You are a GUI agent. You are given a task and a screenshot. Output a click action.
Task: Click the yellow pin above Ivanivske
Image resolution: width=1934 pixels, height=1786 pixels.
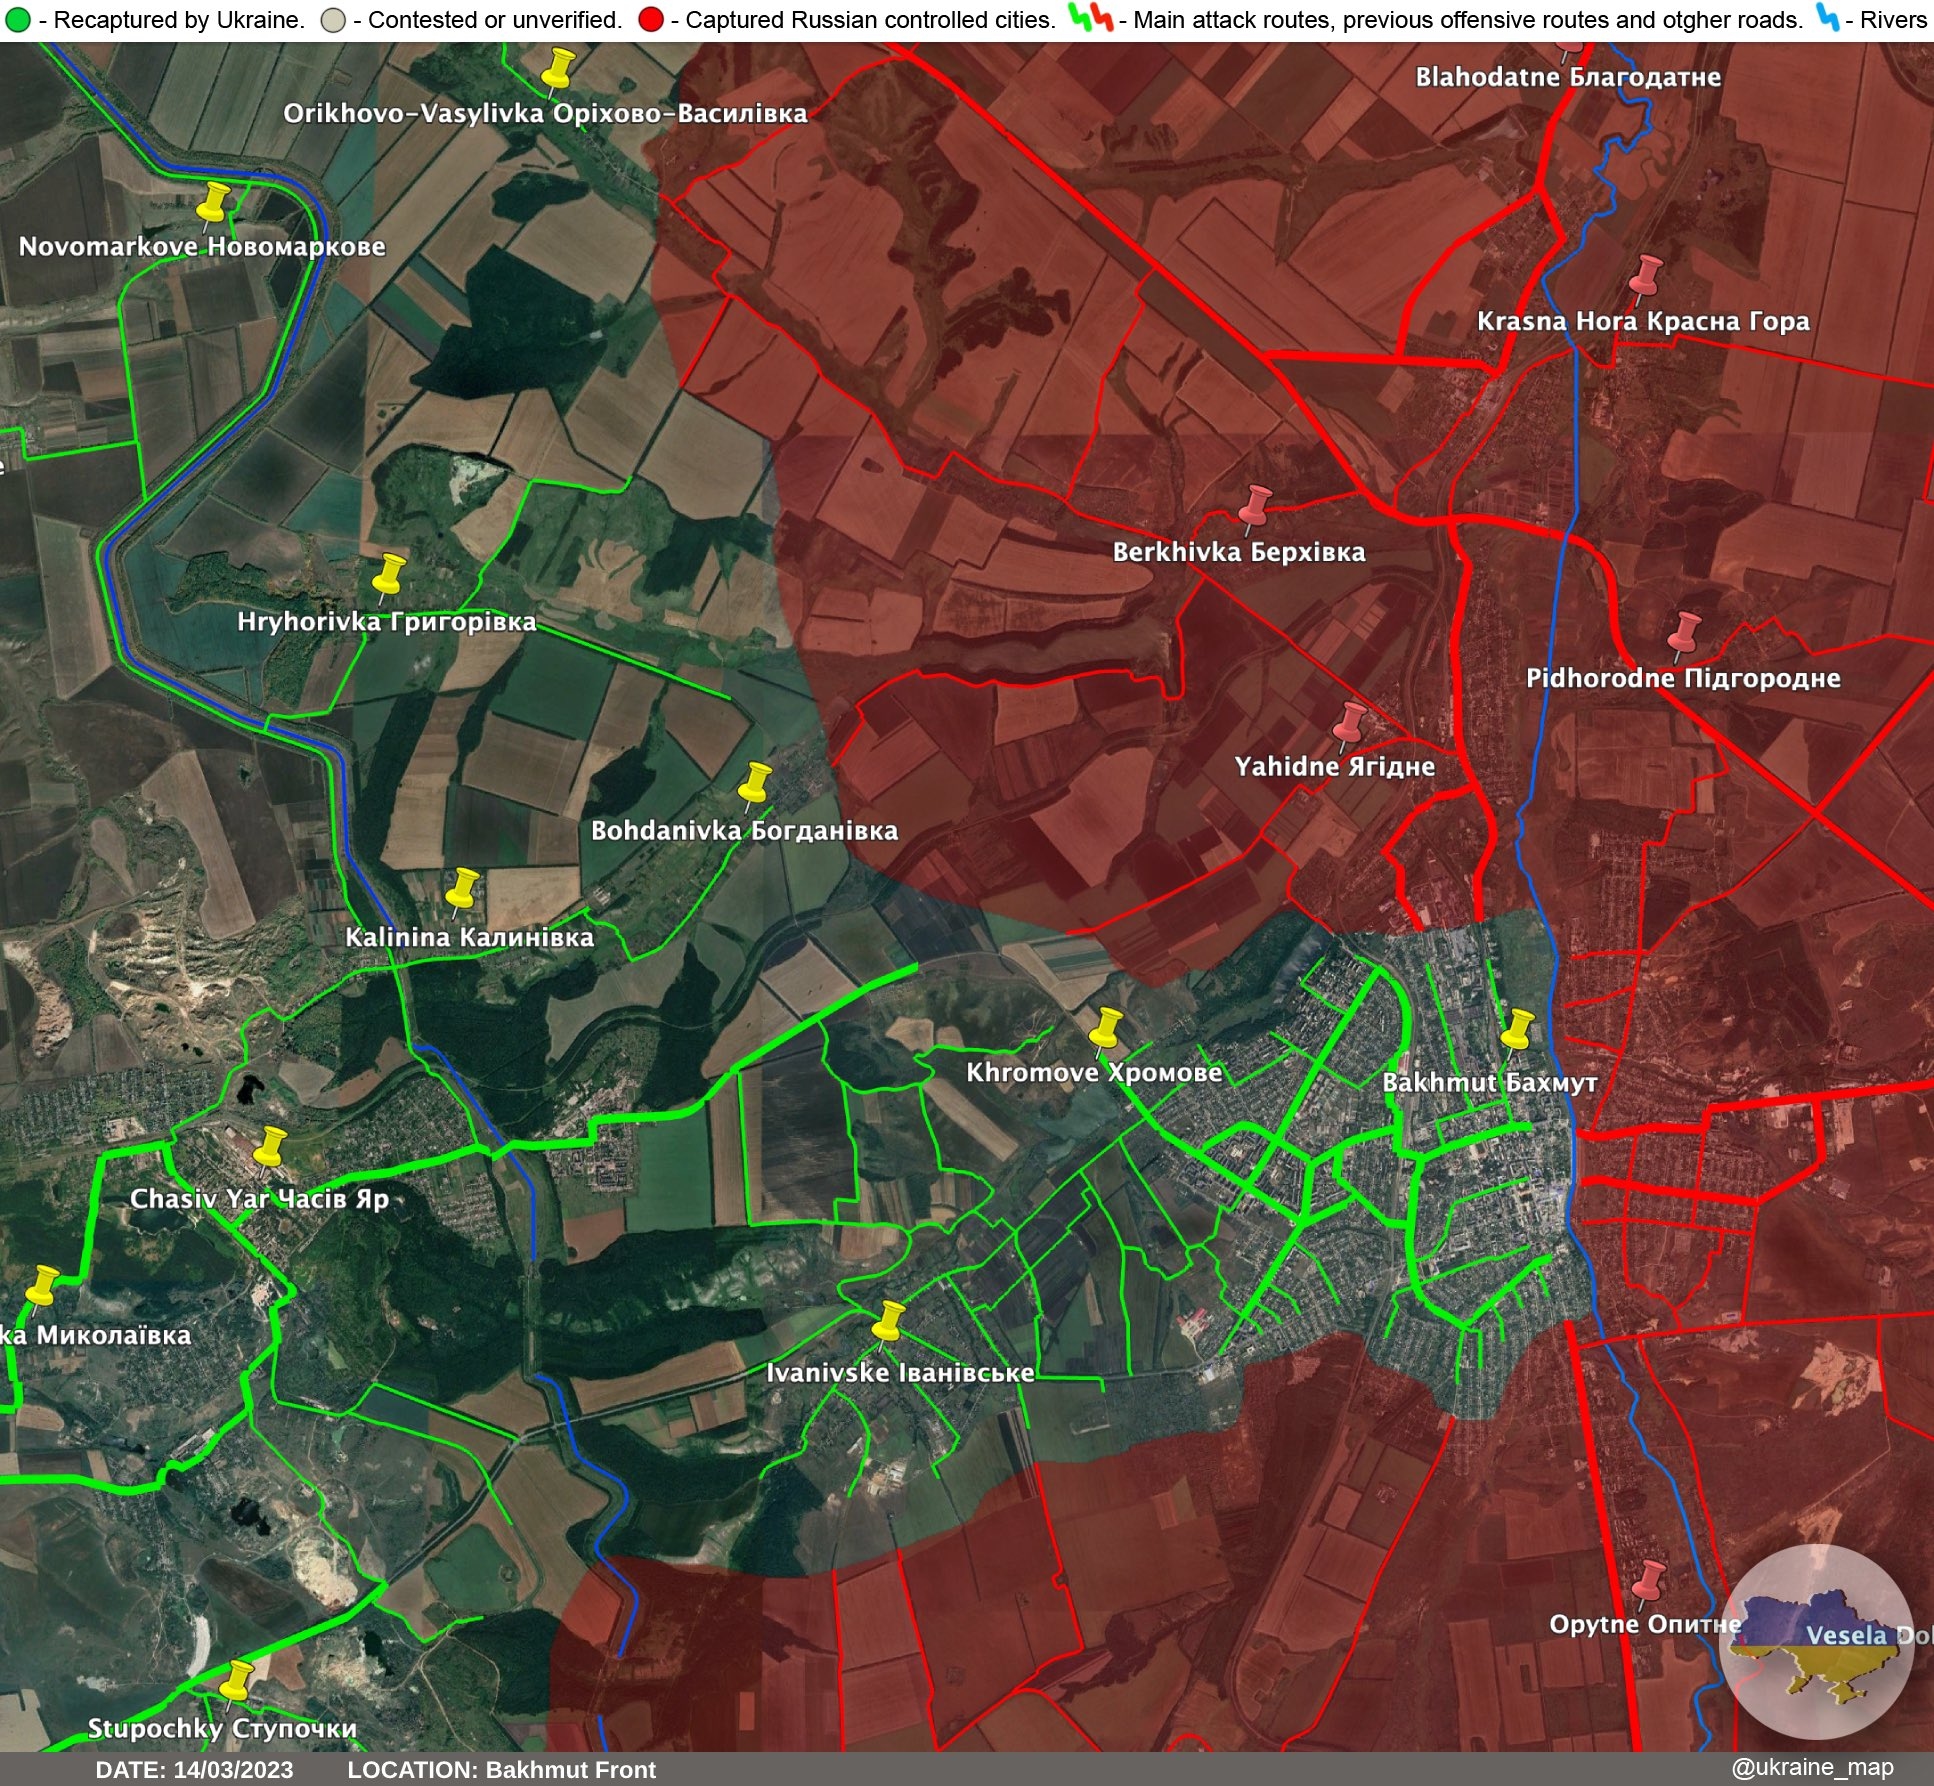[888, 1320]
